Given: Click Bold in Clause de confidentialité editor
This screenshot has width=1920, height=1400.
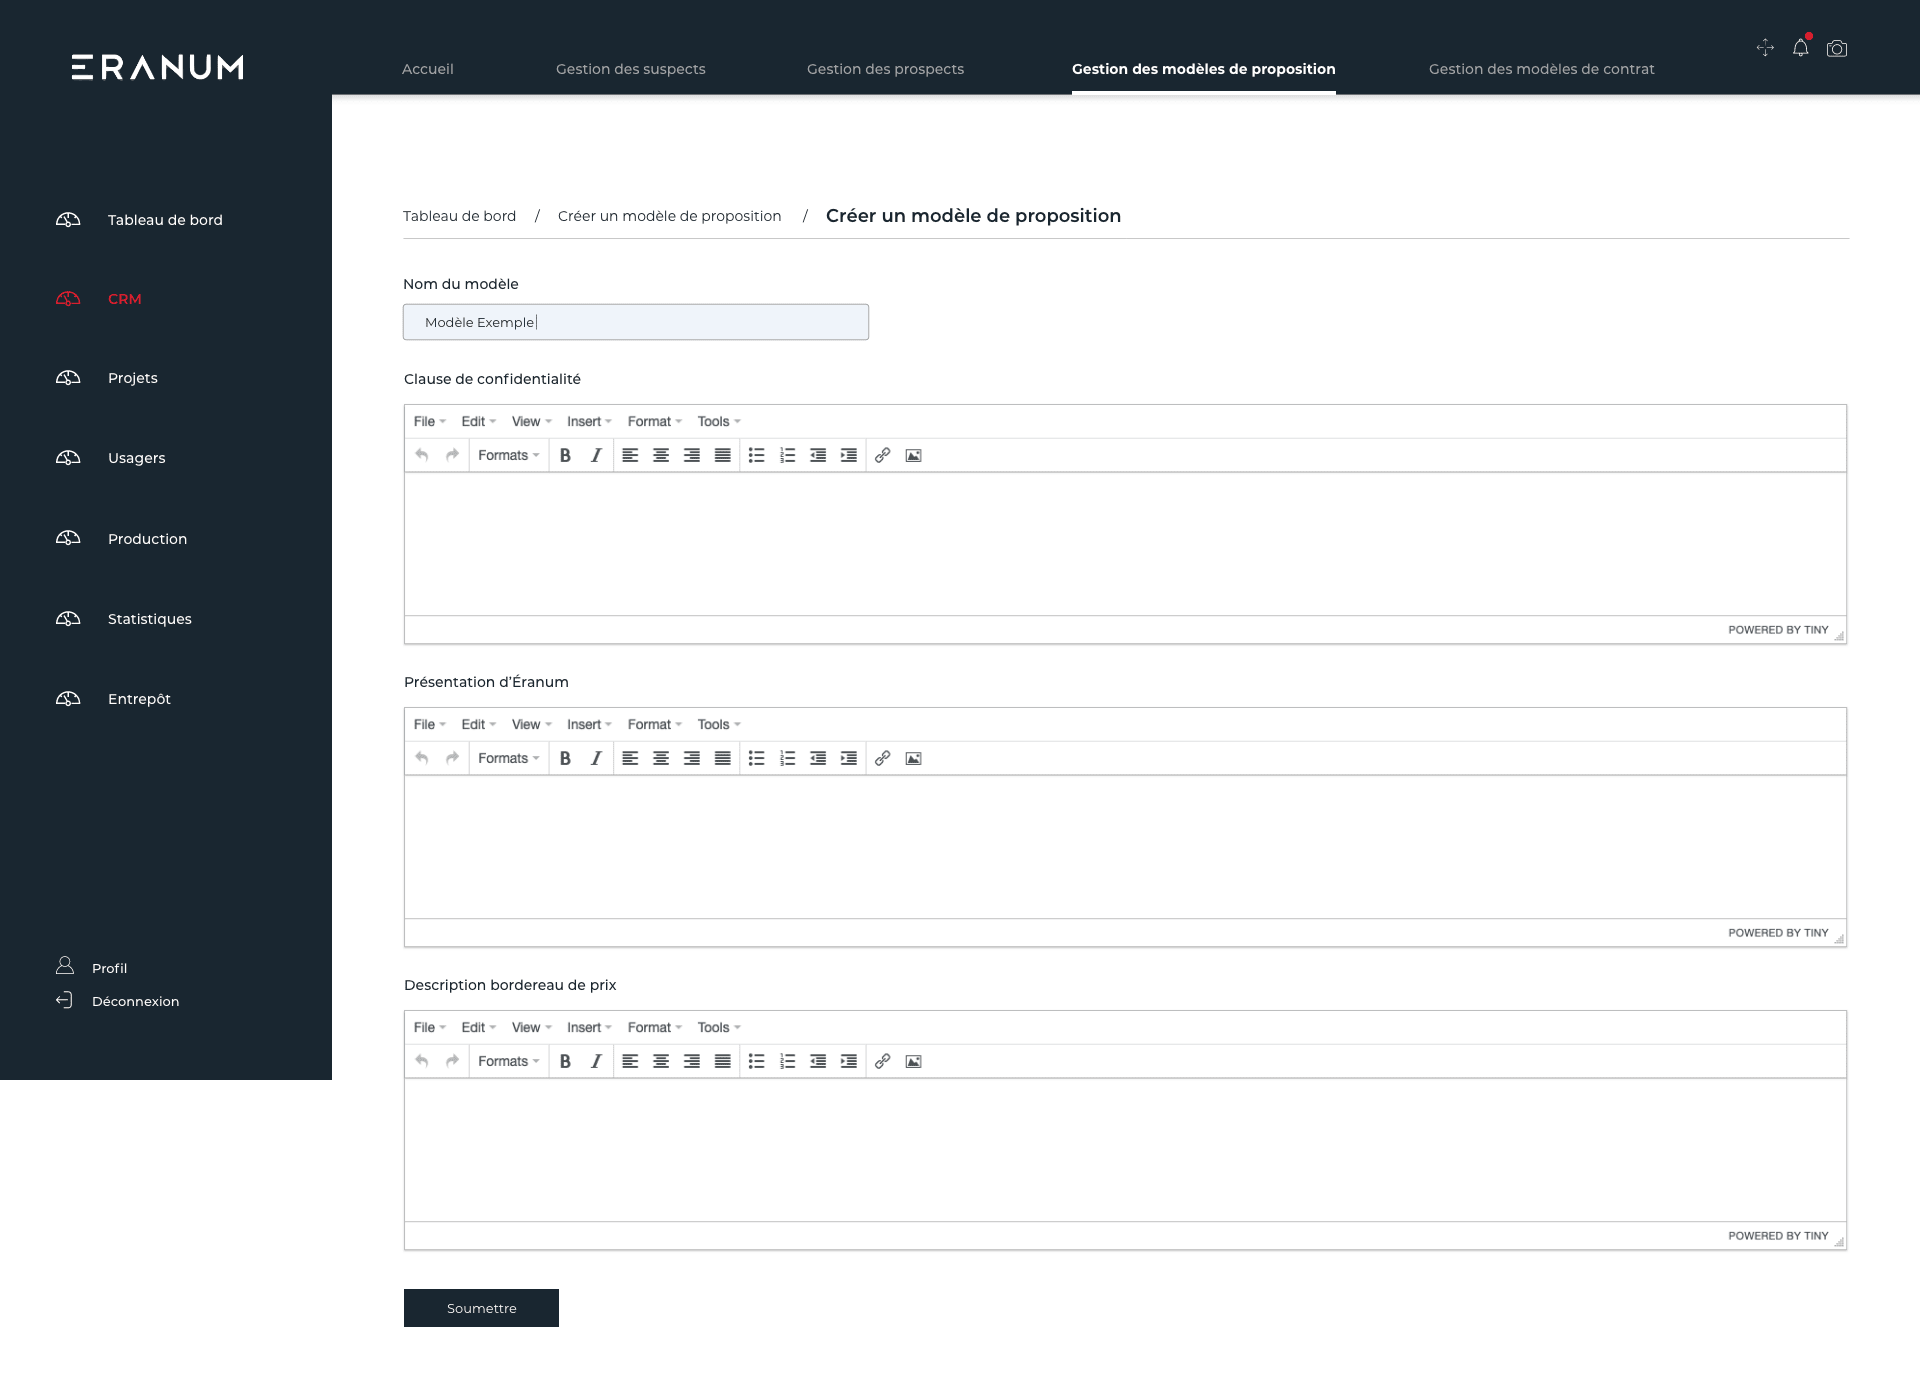Looking at the screenshot, I should [565, 455].
